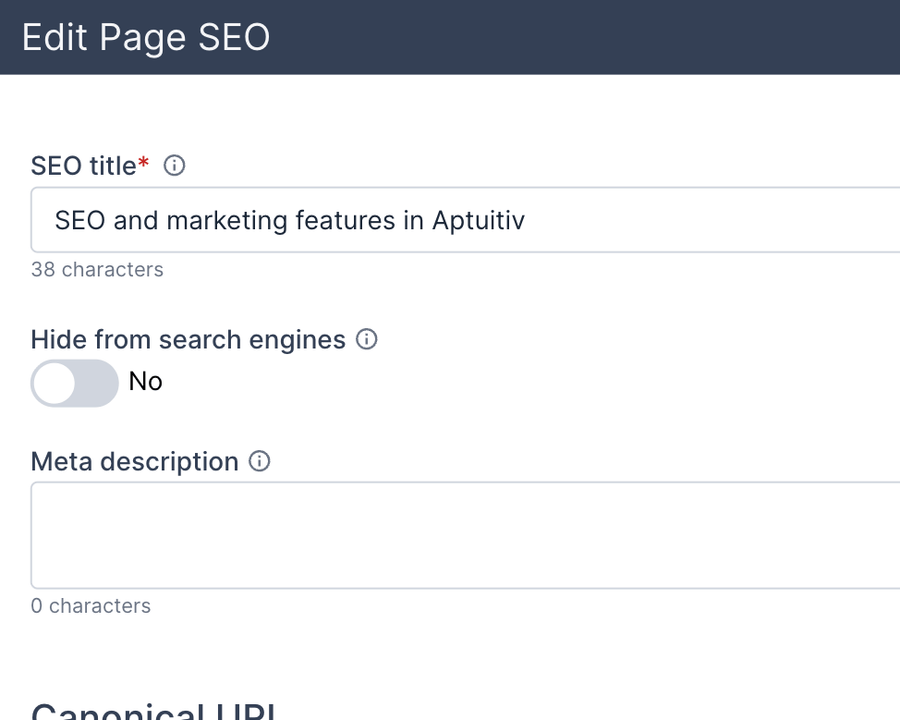Click the Hide from search engines label
900x720 pixels.
(189, 339)
